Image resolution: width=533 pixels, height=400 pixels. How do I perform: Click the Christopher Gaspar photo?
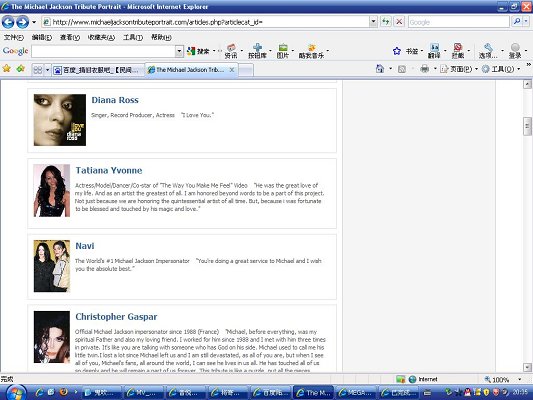tap(52, 337)
